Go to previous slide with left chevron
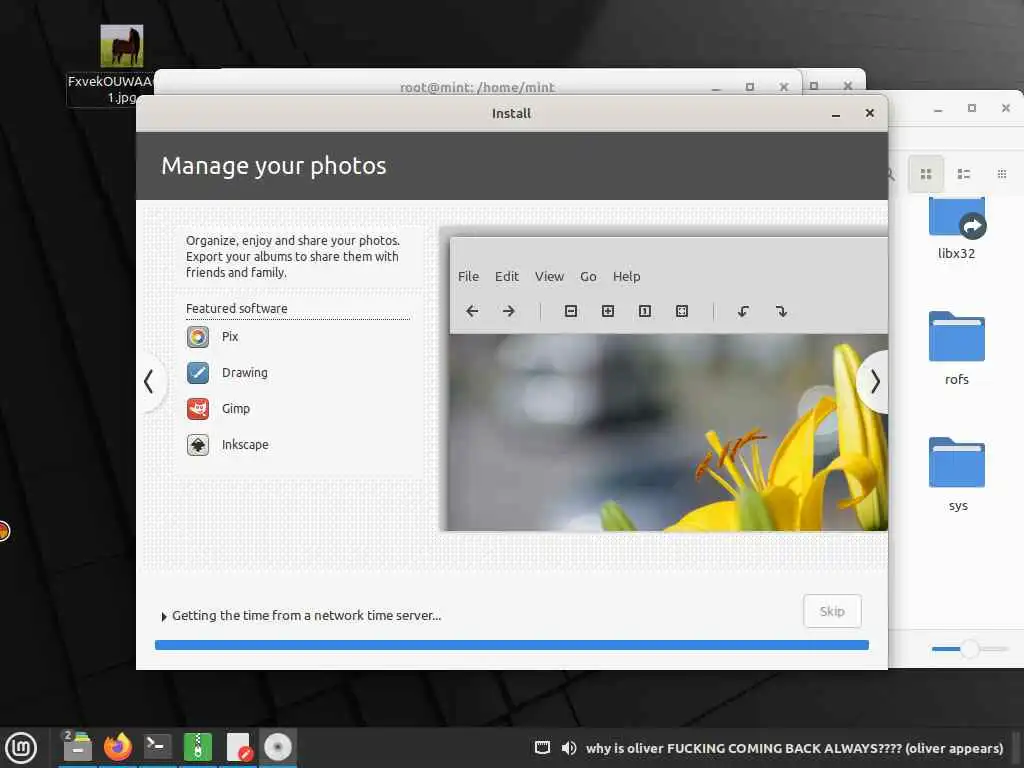 tap(150, 381)
